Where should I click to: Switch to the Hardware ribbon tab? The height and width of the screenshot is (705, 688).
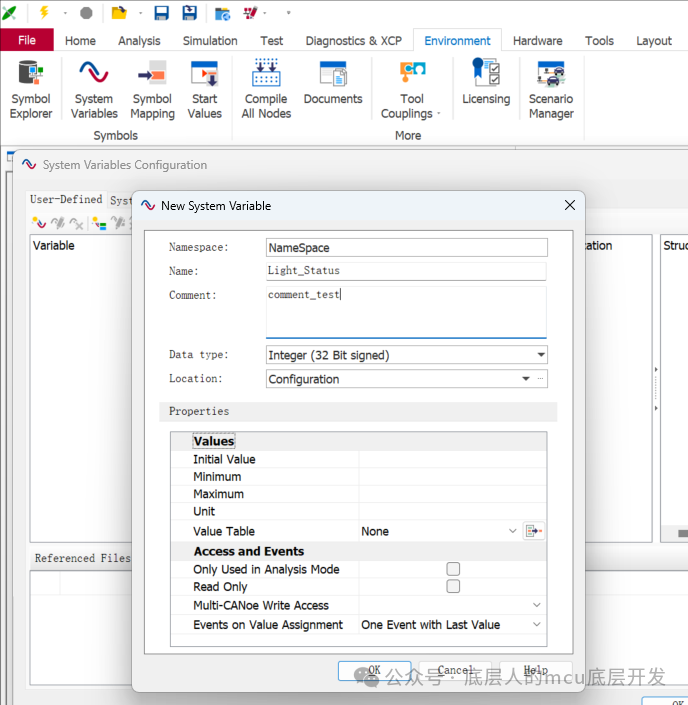click(538, 41)
